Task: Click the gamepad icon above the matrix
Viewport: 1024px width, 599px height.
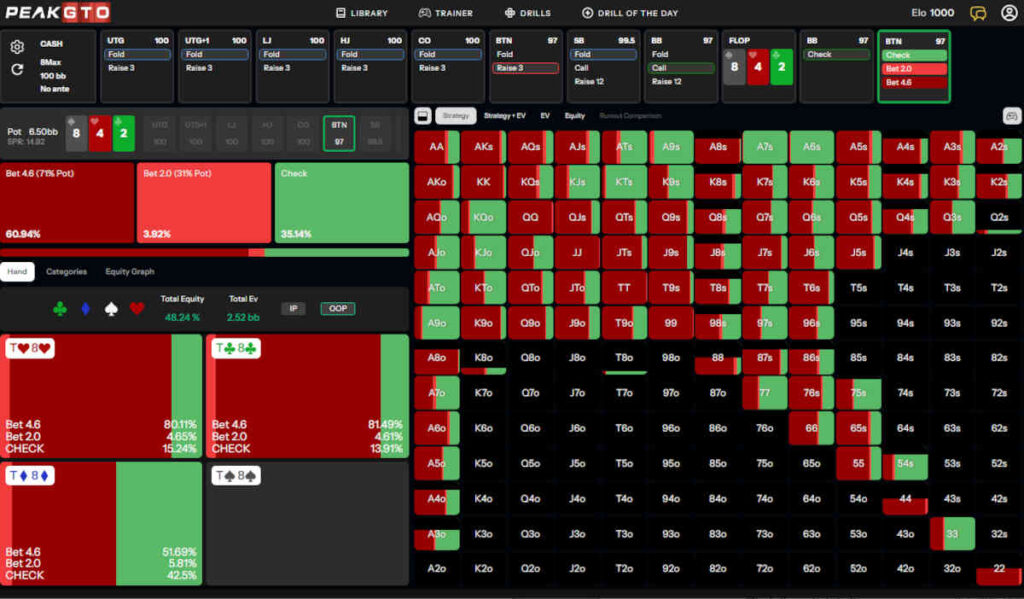Action: coord(1010,116)
